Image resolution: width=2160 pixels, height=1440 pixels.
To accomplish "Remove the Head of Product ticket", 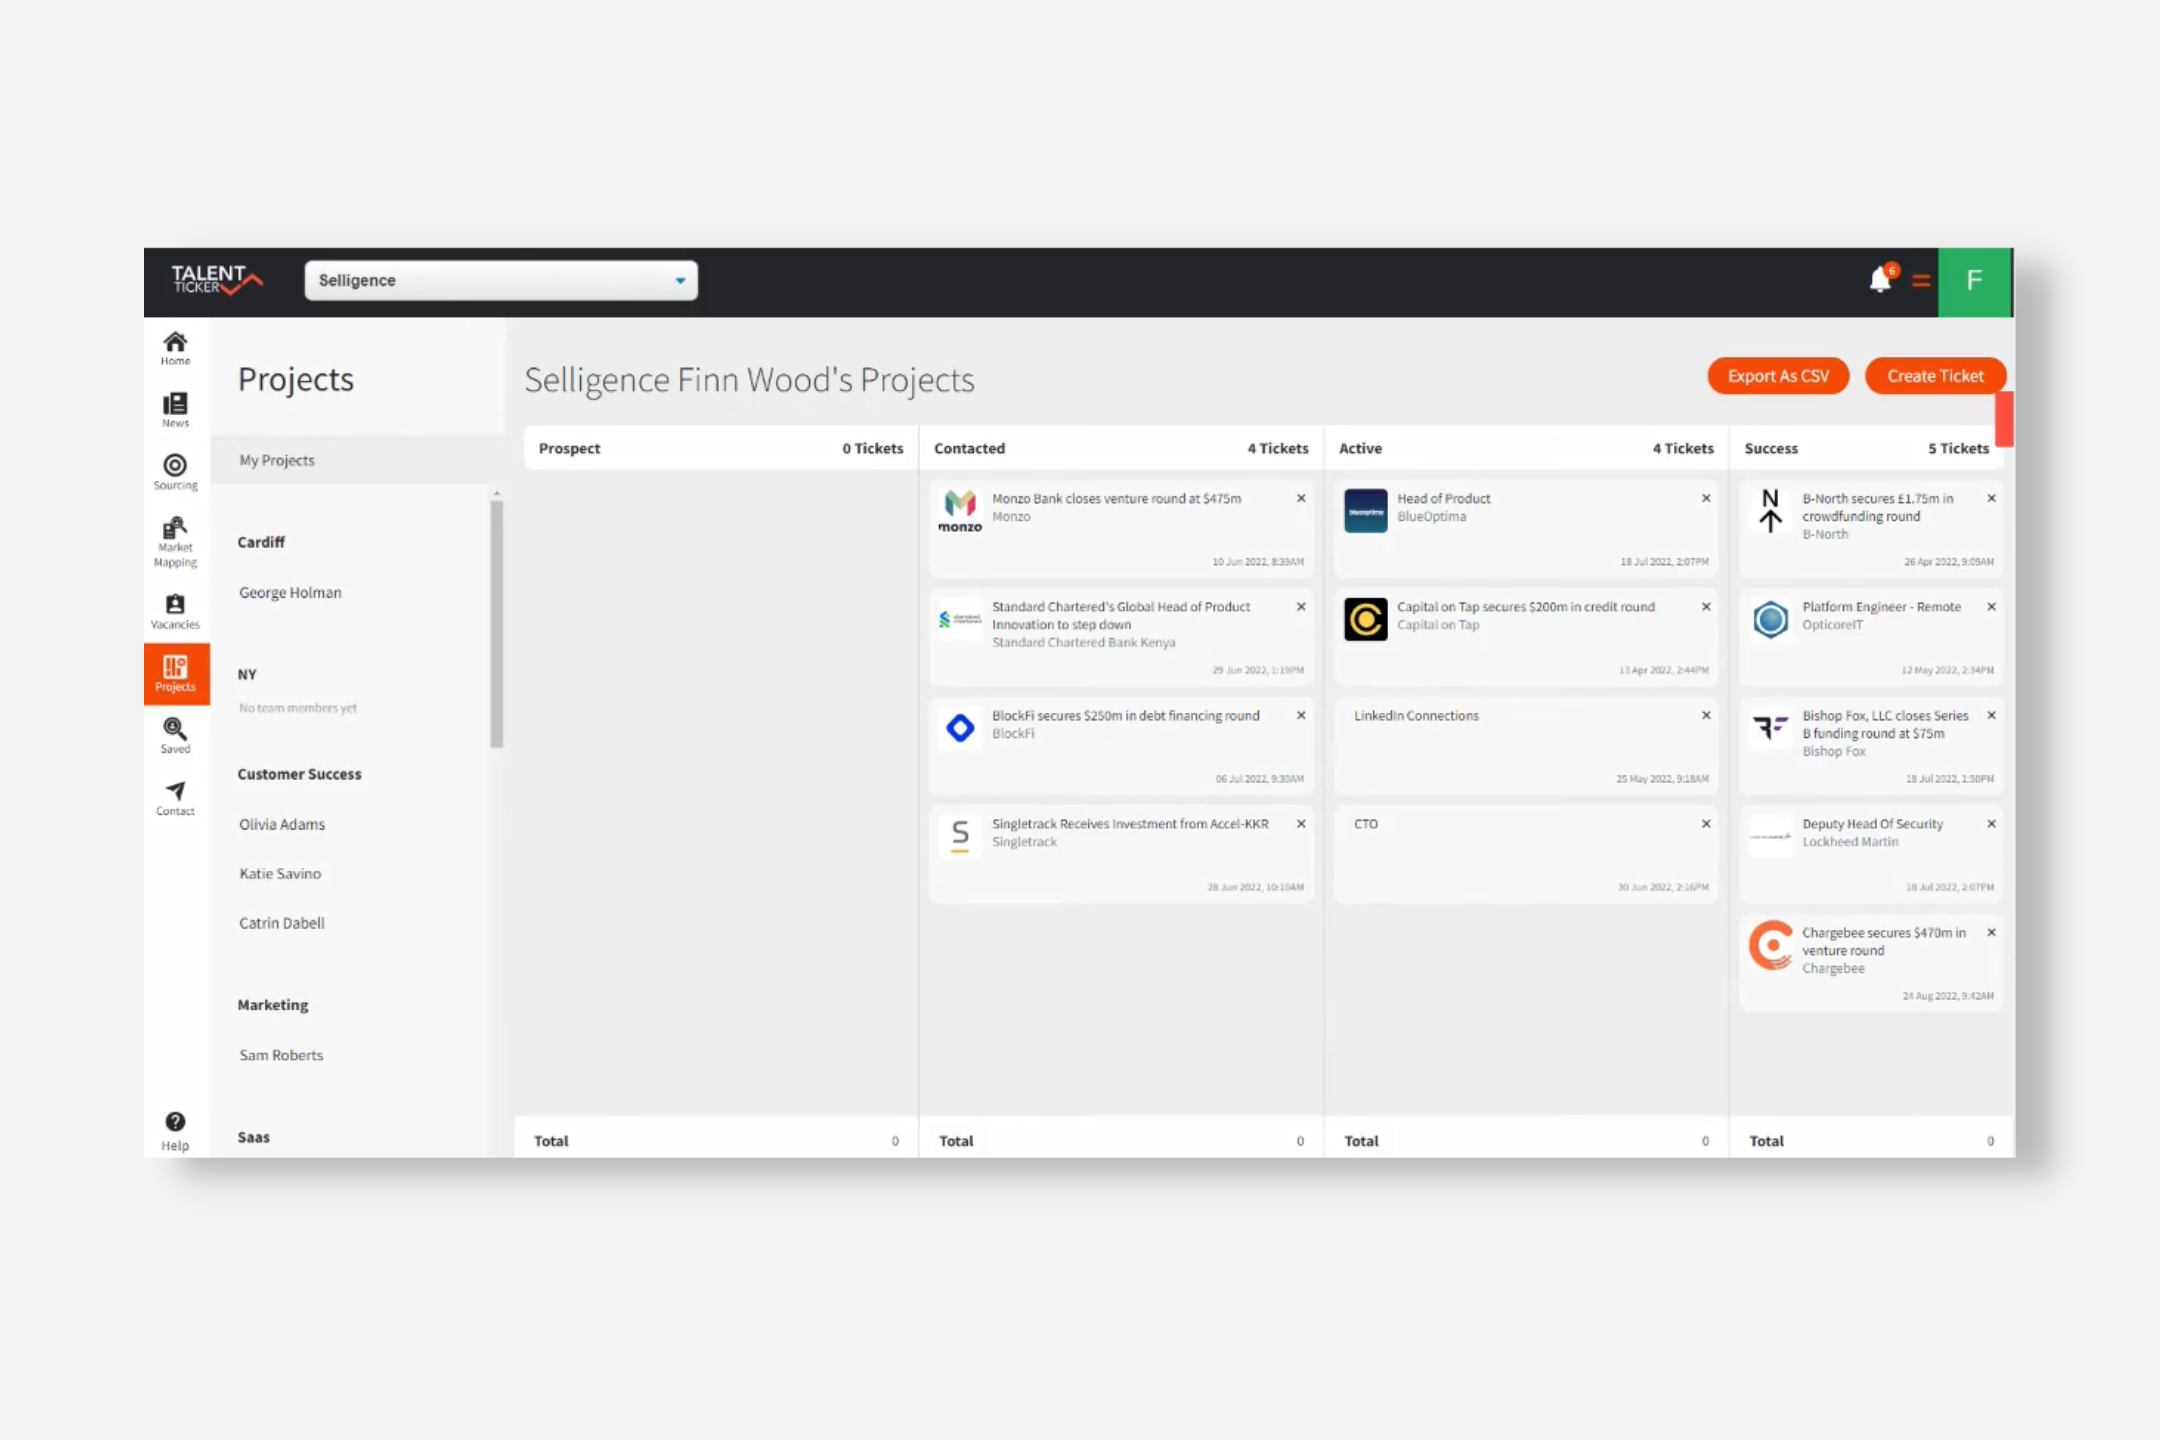I will click(x=1706, y=498).
